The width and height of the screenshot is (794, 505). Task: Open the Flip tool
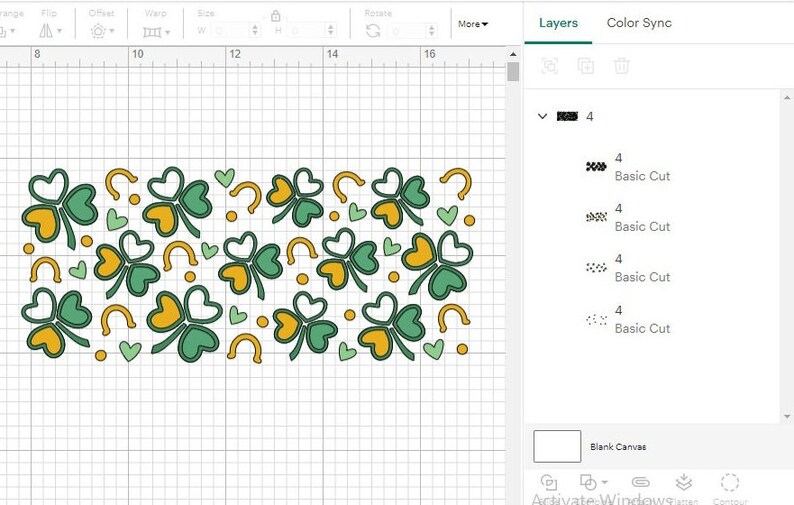click(46, 31)
